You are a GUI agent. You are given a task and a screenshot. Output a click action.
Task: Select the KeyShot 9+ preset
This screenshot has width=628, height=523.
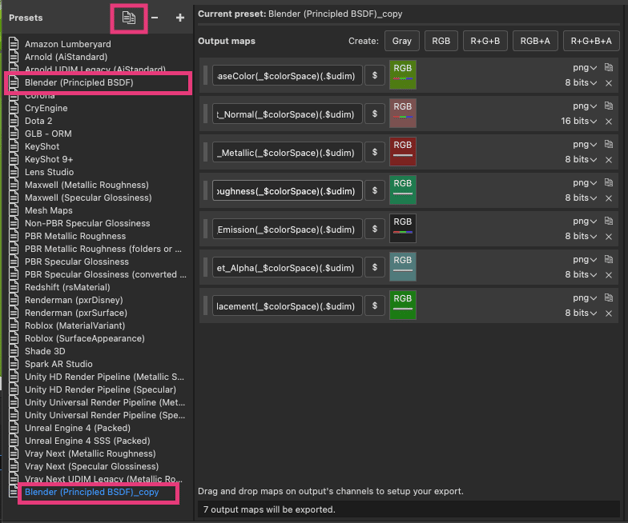click(x=49, y=159)
